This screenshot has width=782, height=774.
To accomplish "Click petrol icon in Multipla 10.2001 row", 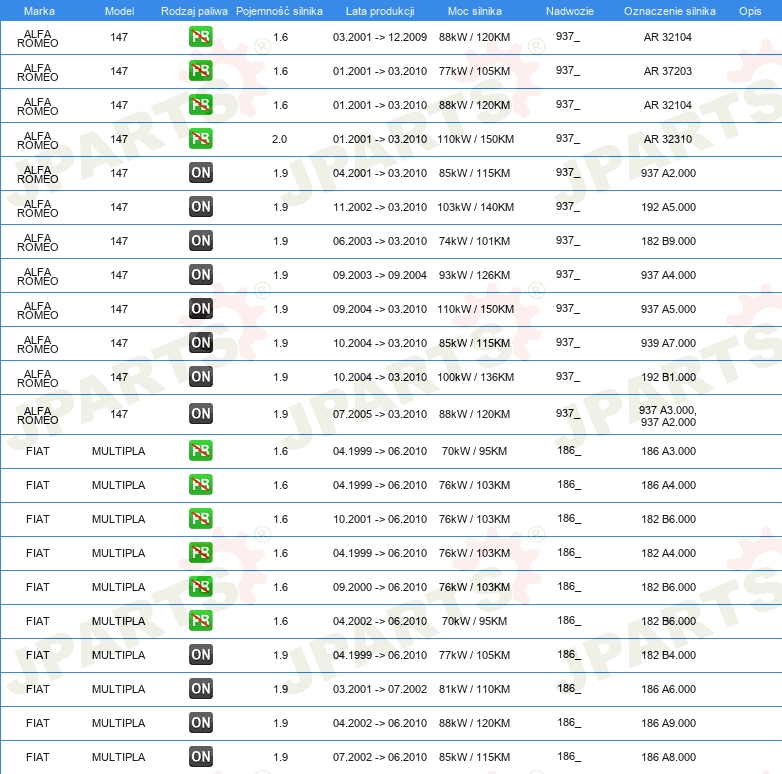I will point(200,519).
